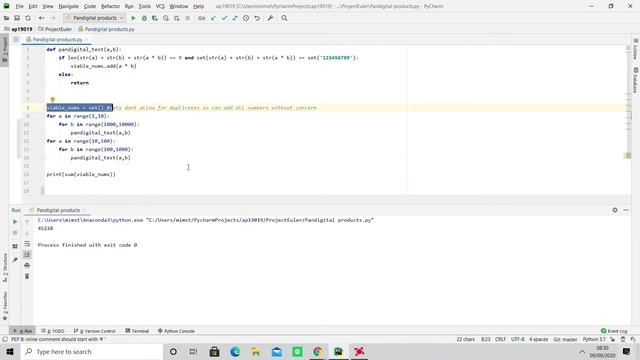This screenshot has height=360, width=640.
Task: Open the TODO tool window tab
Action: pyautogui.click(x=53, y=331)
